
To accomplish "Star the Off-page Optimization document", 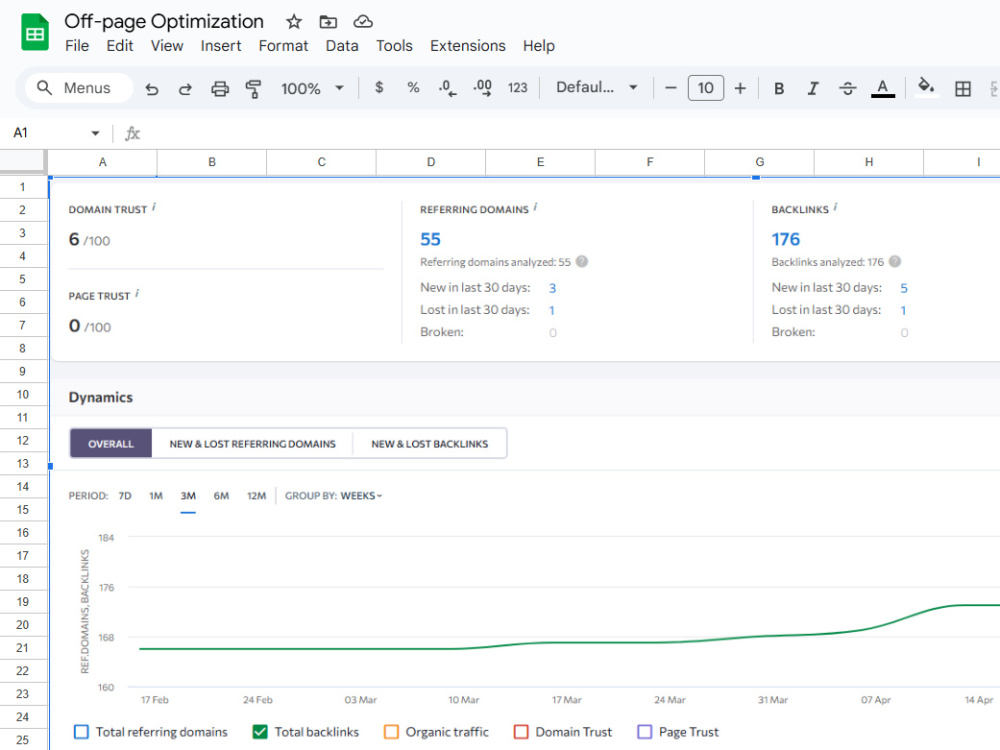I will [293, 22].
